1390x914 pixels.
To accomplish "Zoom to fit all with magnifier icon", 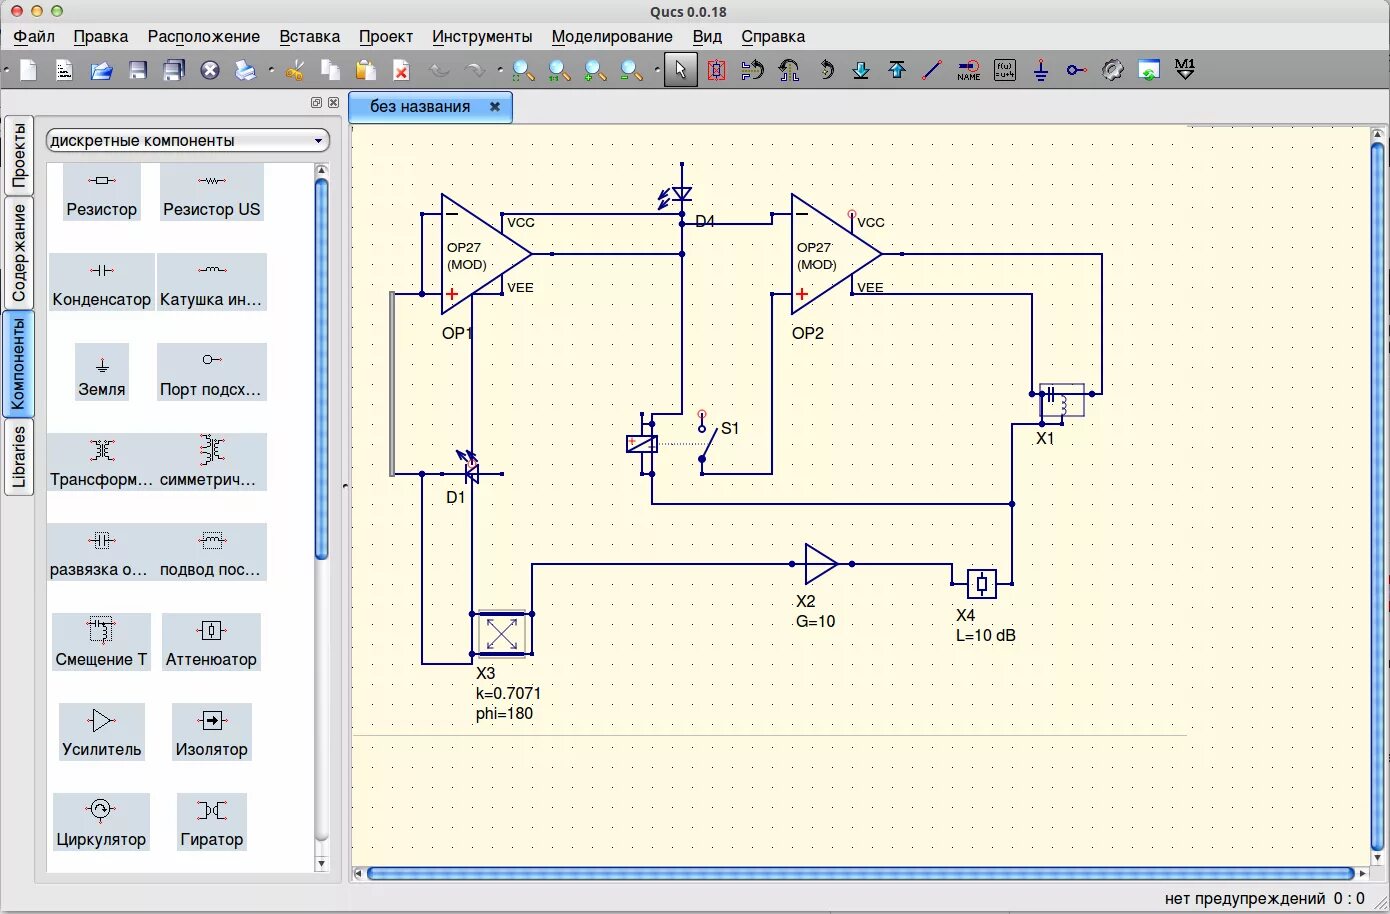I will (x=523, y=70).
